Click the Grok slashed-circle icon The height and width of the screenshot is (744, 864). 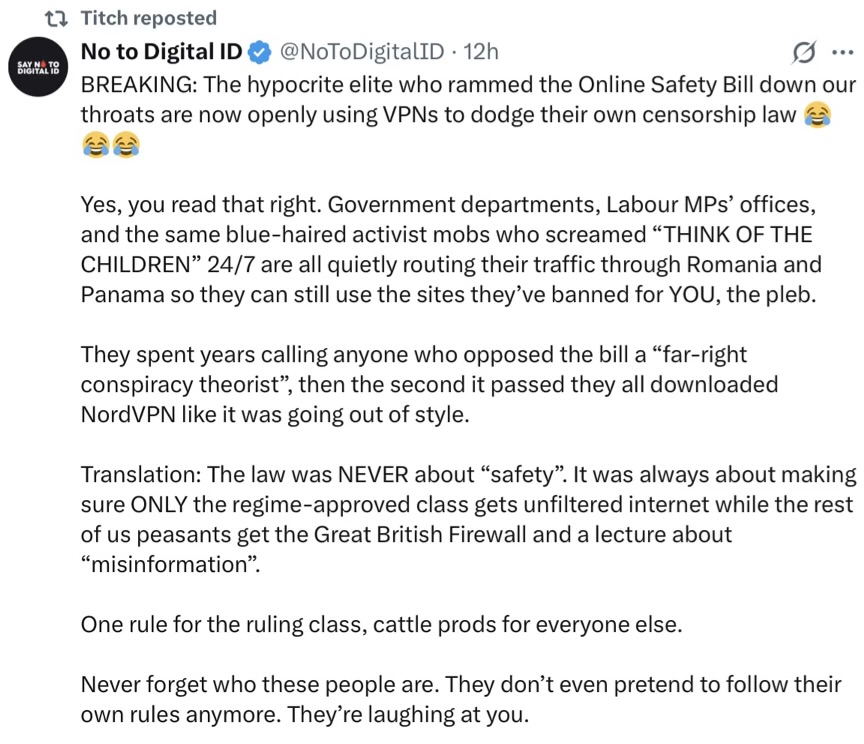point(801,51)
